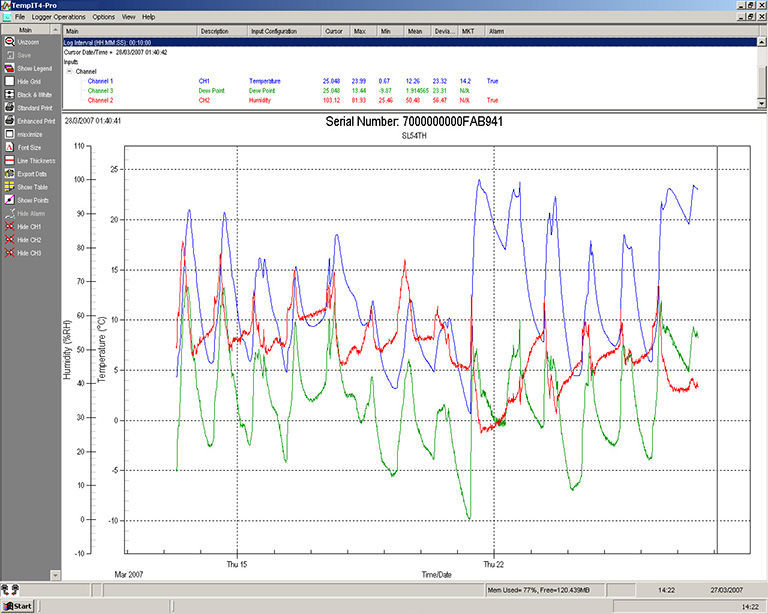
Task: Open the Logger Operations menu
Action: 58,17
